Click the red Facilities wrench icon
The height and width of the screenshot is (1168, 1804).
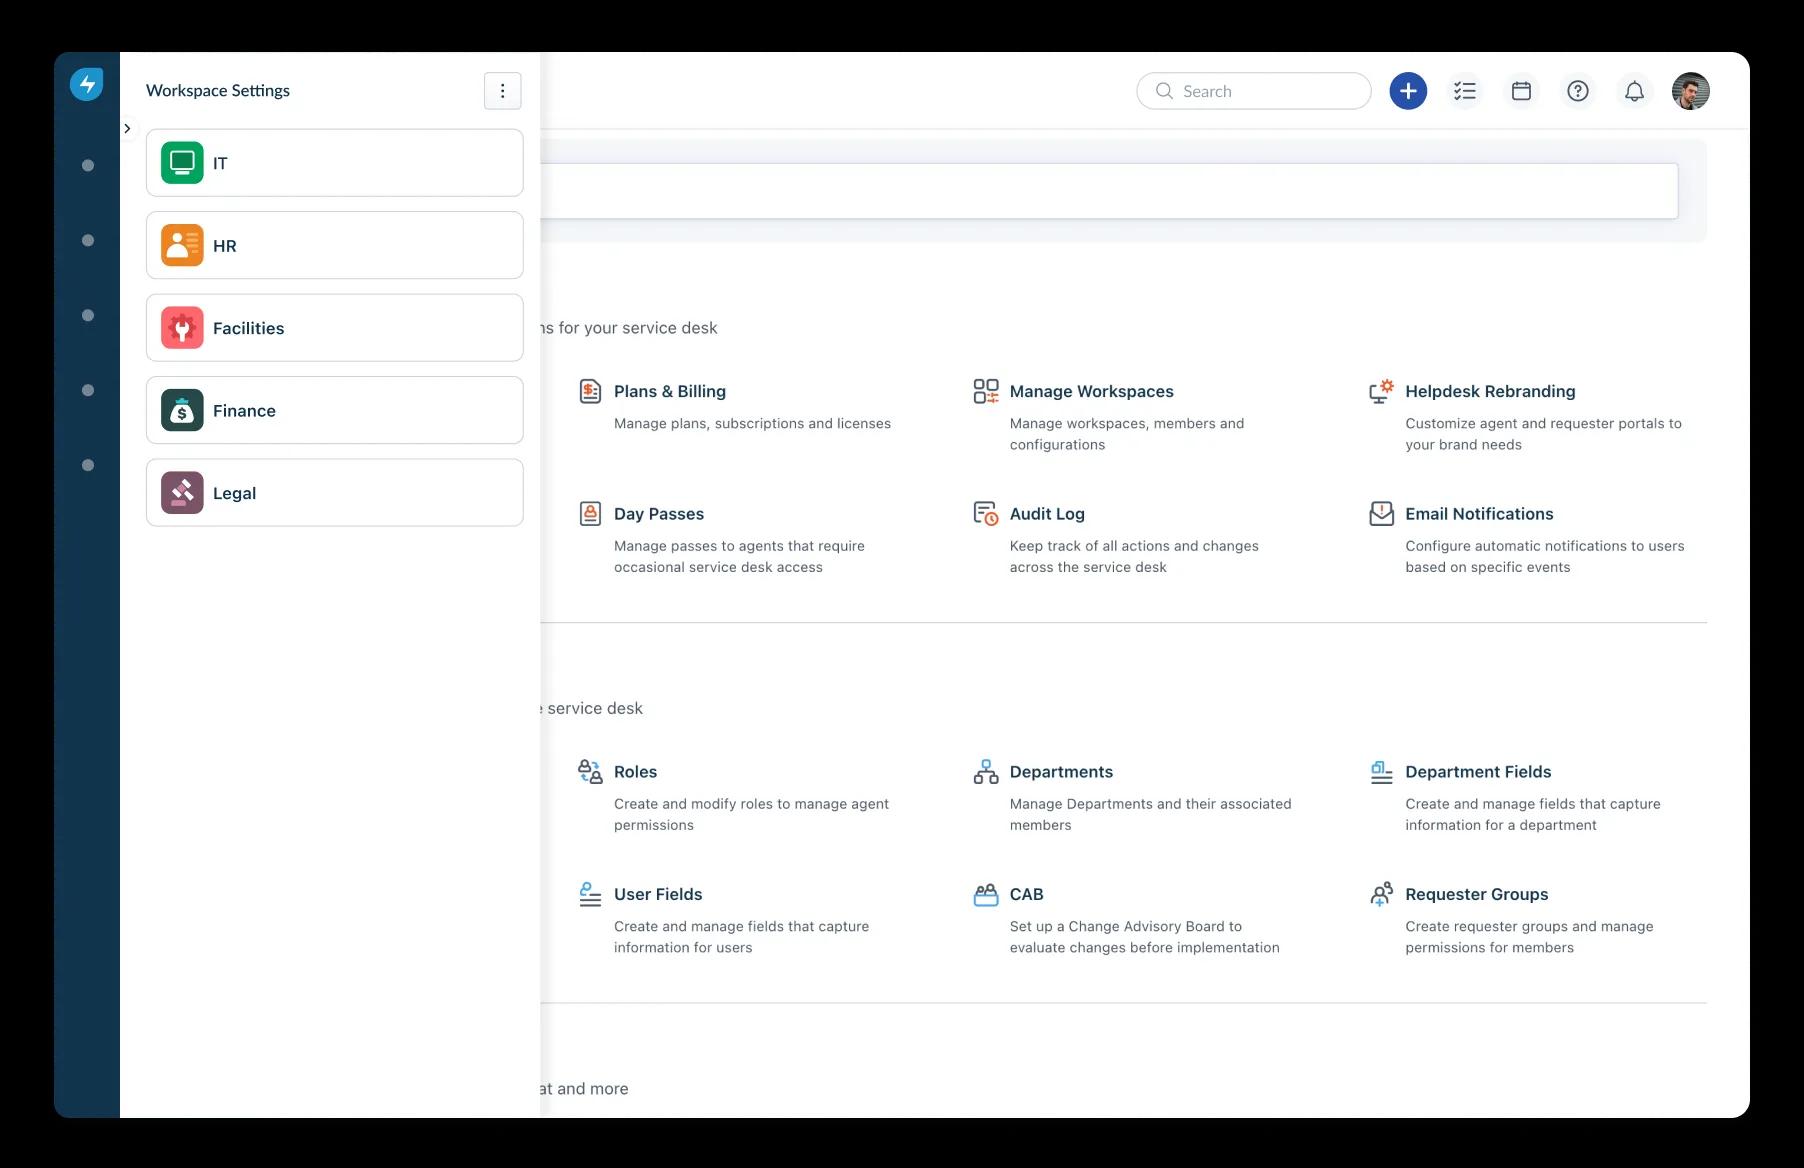pos(182,328)
